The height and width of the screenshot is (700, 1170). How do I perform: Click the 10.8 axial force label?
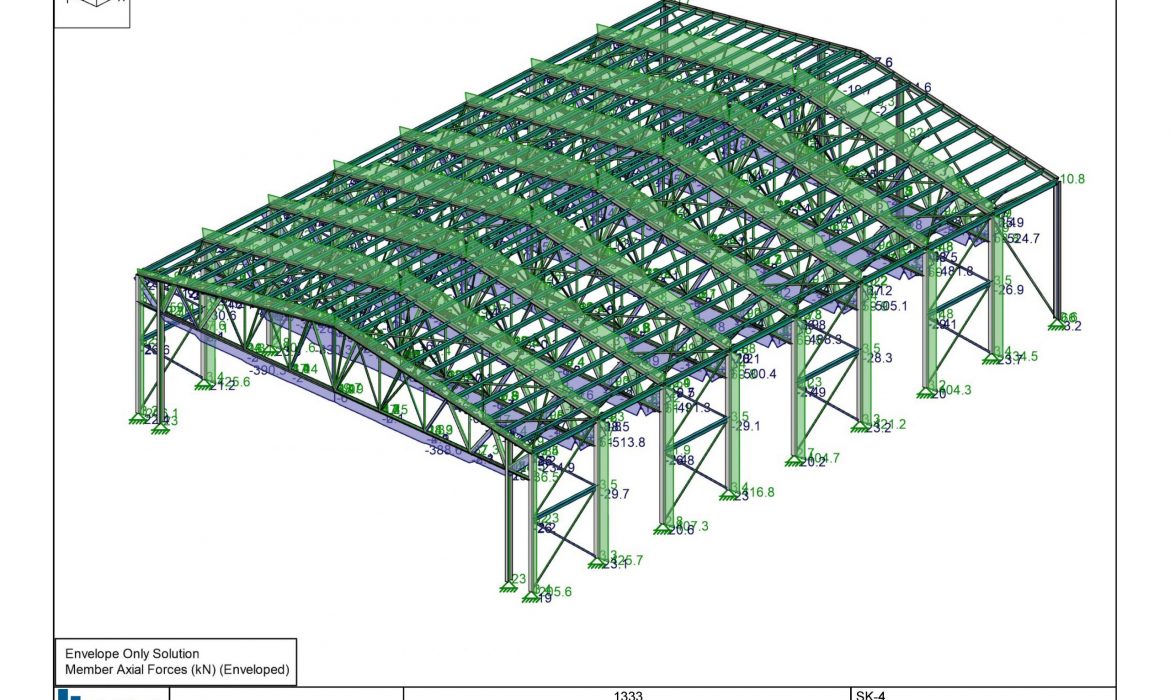coord(1072,180)
